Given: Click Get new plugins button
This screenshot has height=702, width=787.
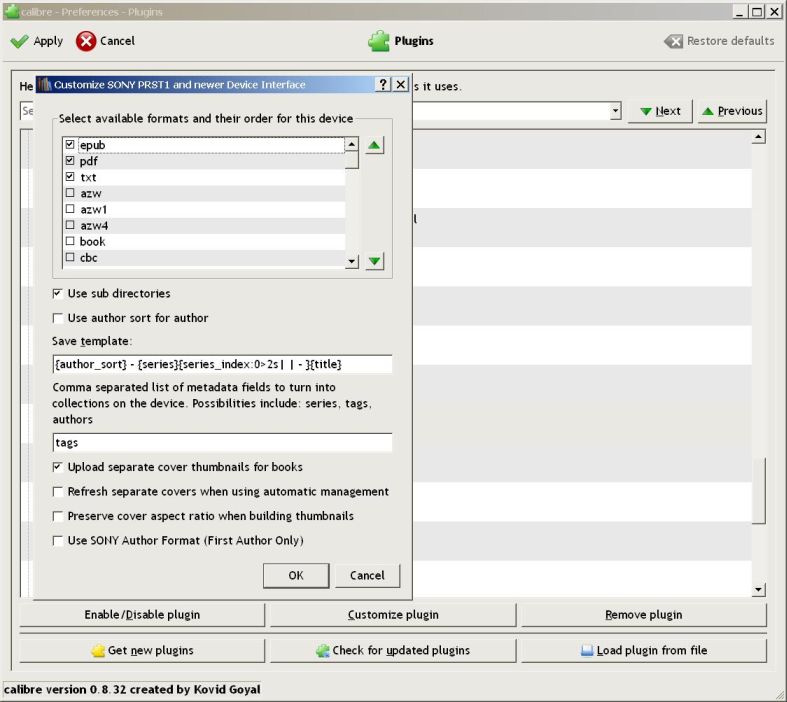Looking at the screenshot, I should (x=142, y=650).
